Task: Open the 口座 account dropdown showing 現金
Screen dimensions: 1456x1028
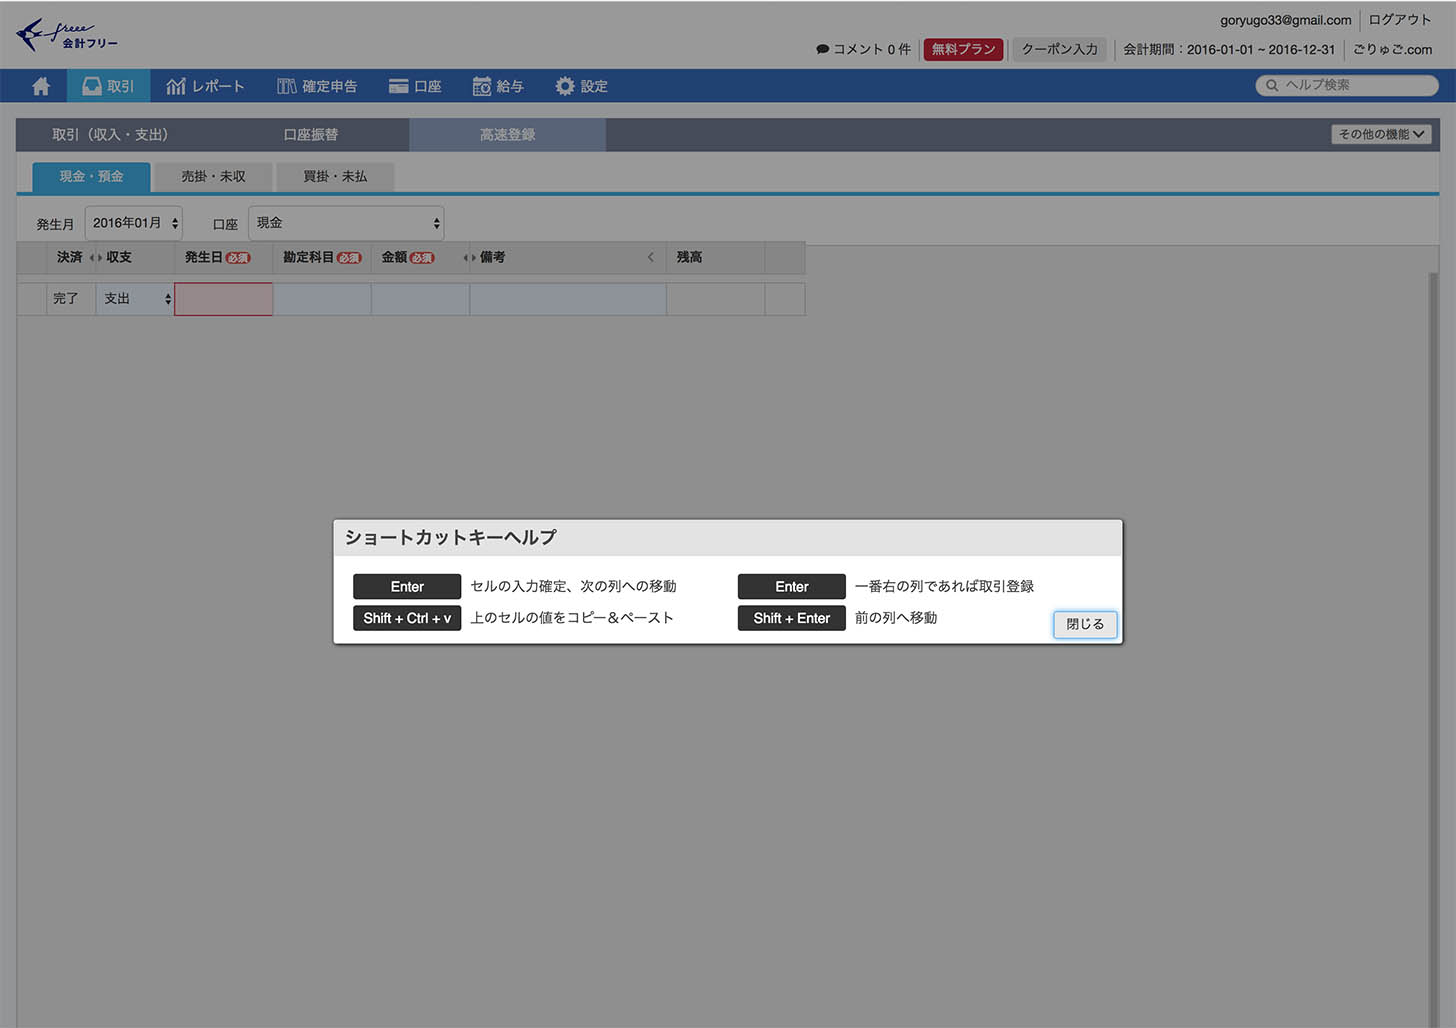Action: (x=346, y=223)
